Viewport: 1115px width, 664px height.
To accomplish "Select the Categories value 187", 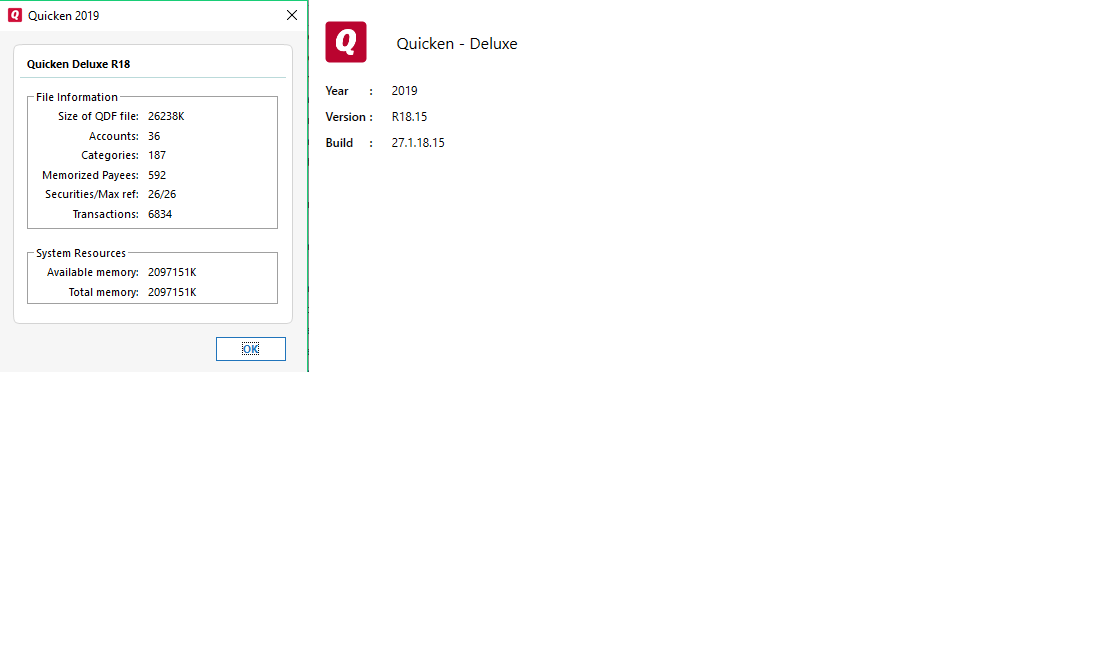I will tap(156, 155).
